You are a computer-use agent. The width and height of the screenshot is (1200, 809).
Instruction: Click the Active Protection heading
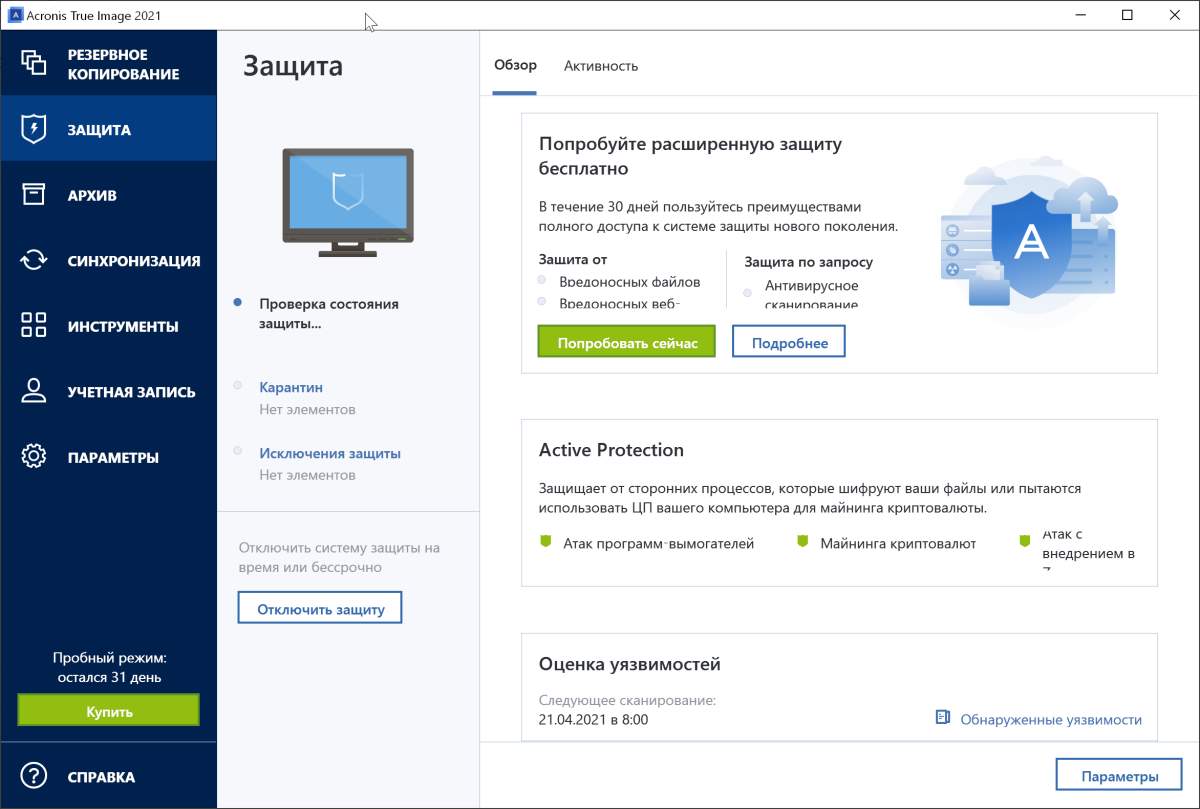pos(611,450)
